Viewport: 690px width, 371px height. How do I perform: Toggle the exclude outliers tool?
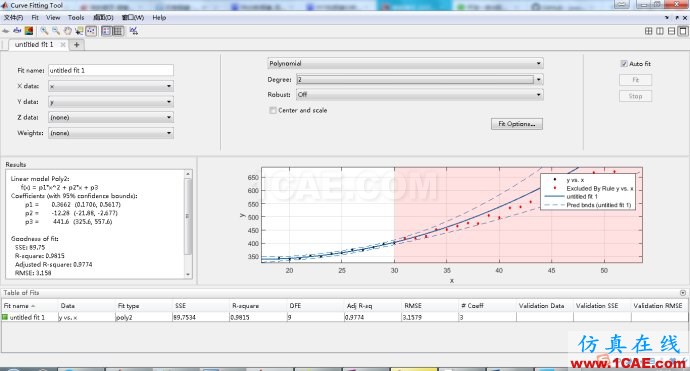point(91,31)
